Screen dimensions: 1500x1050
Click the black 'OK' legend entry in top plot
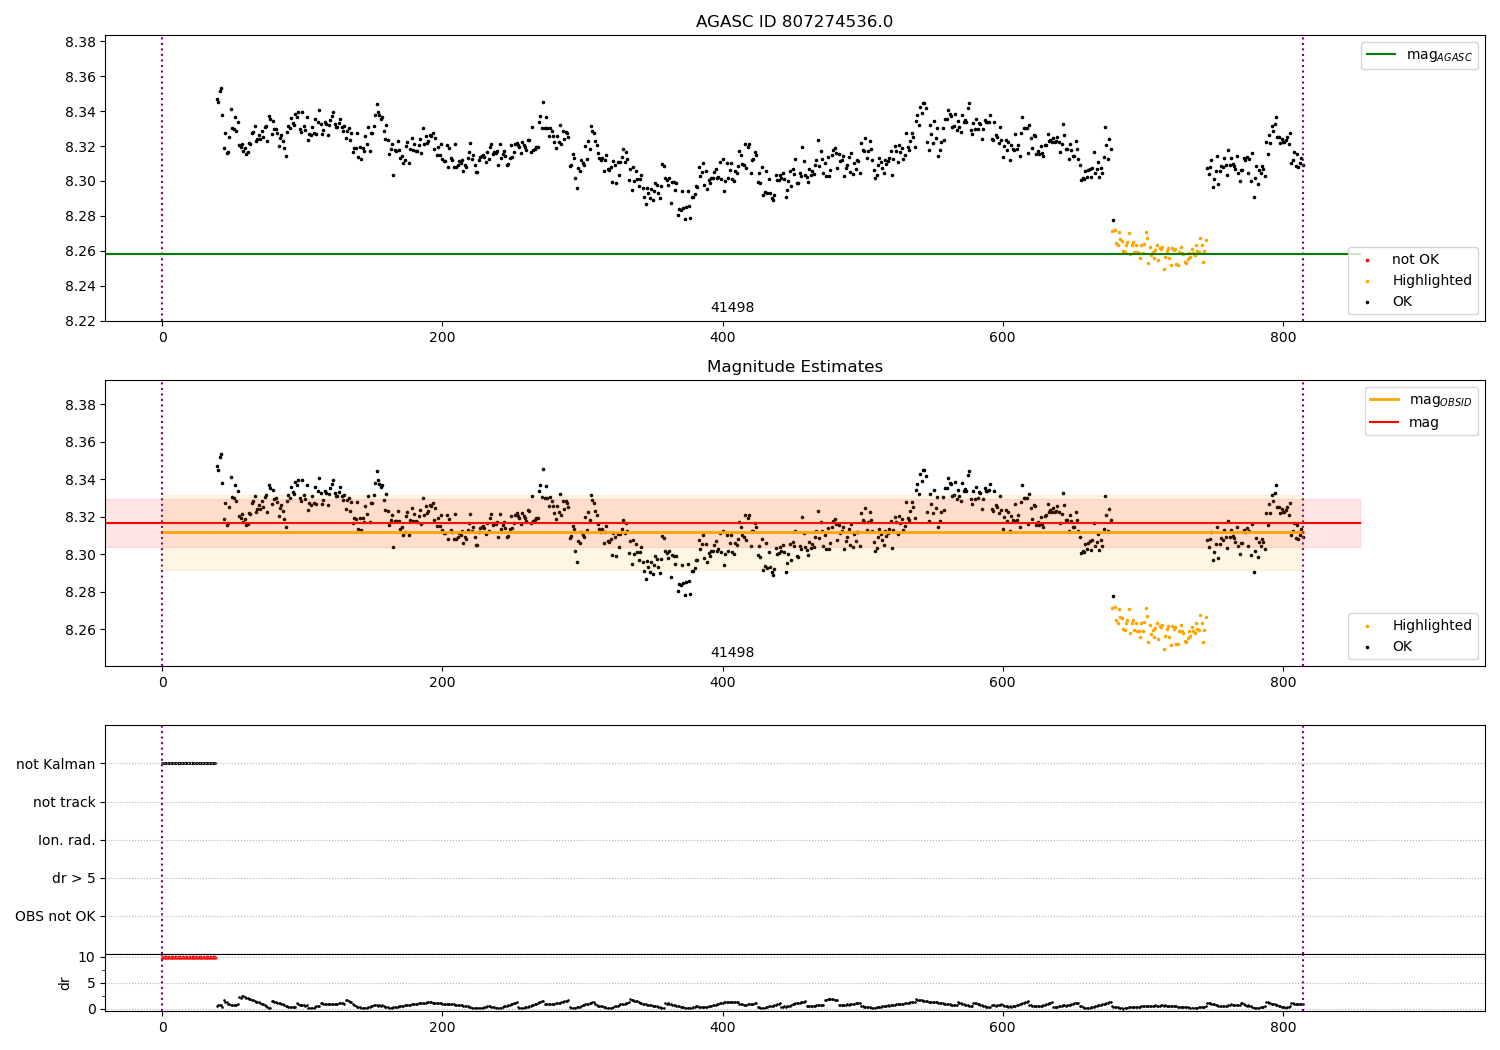click(x=1402, y=302)
